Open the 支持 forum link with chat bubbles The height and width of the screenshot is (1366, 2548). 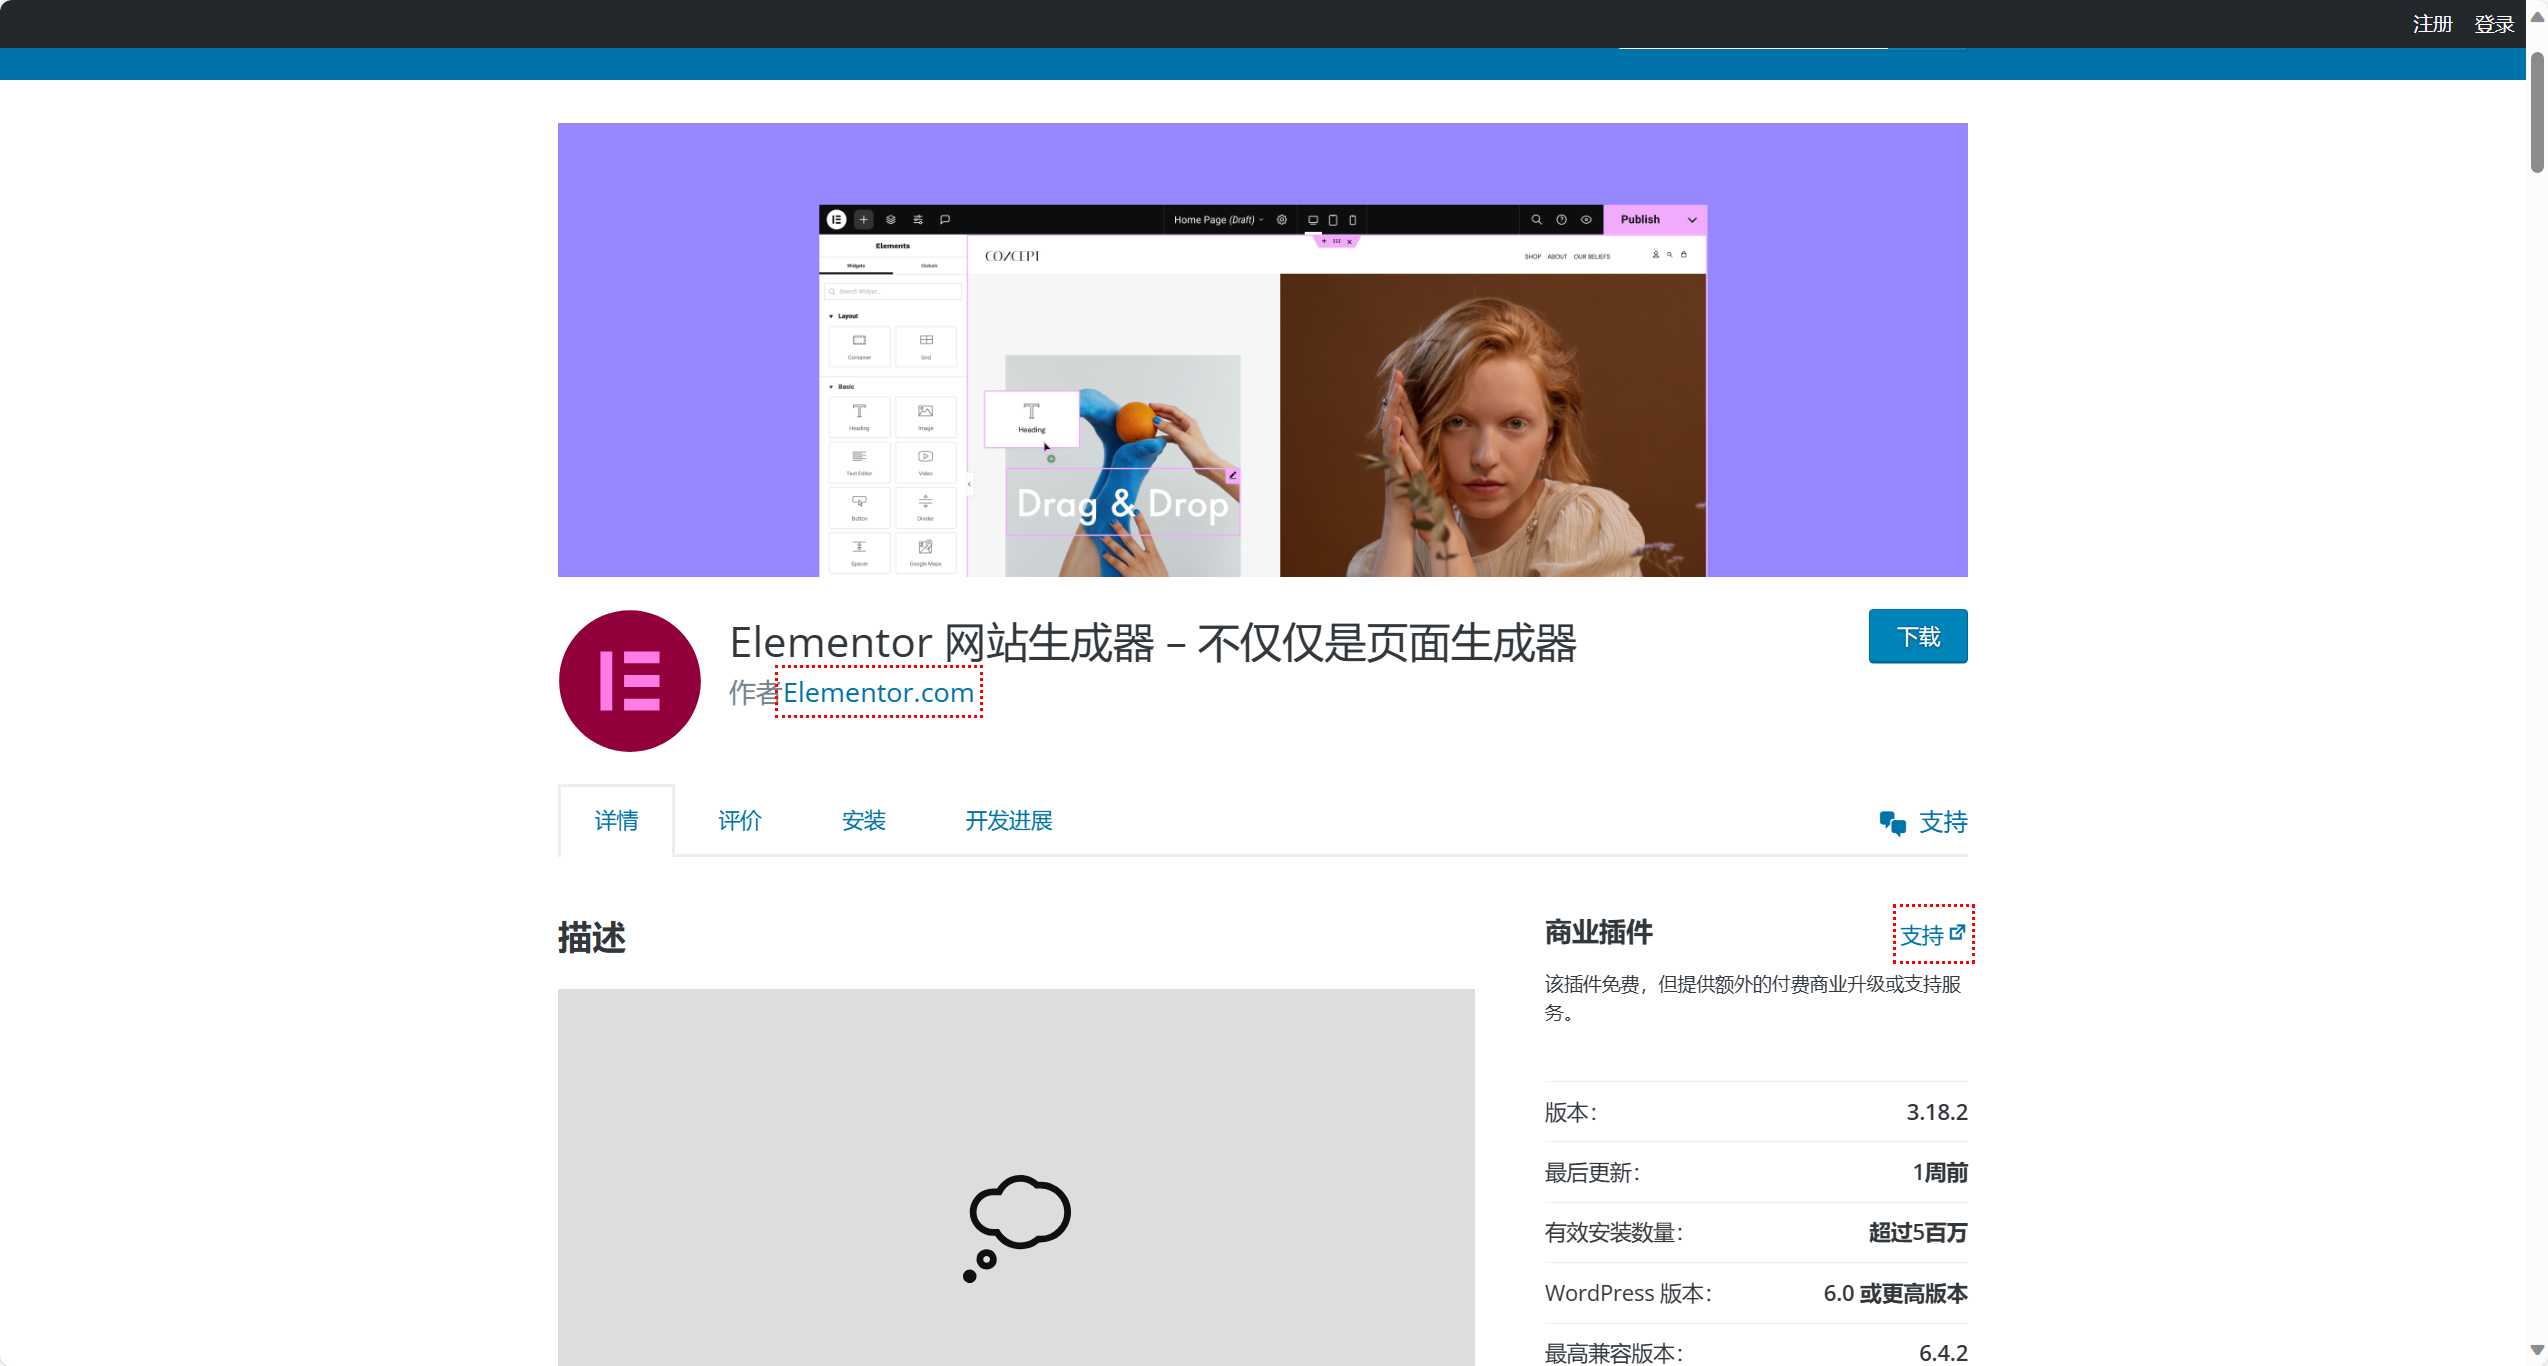(1923, 822)
